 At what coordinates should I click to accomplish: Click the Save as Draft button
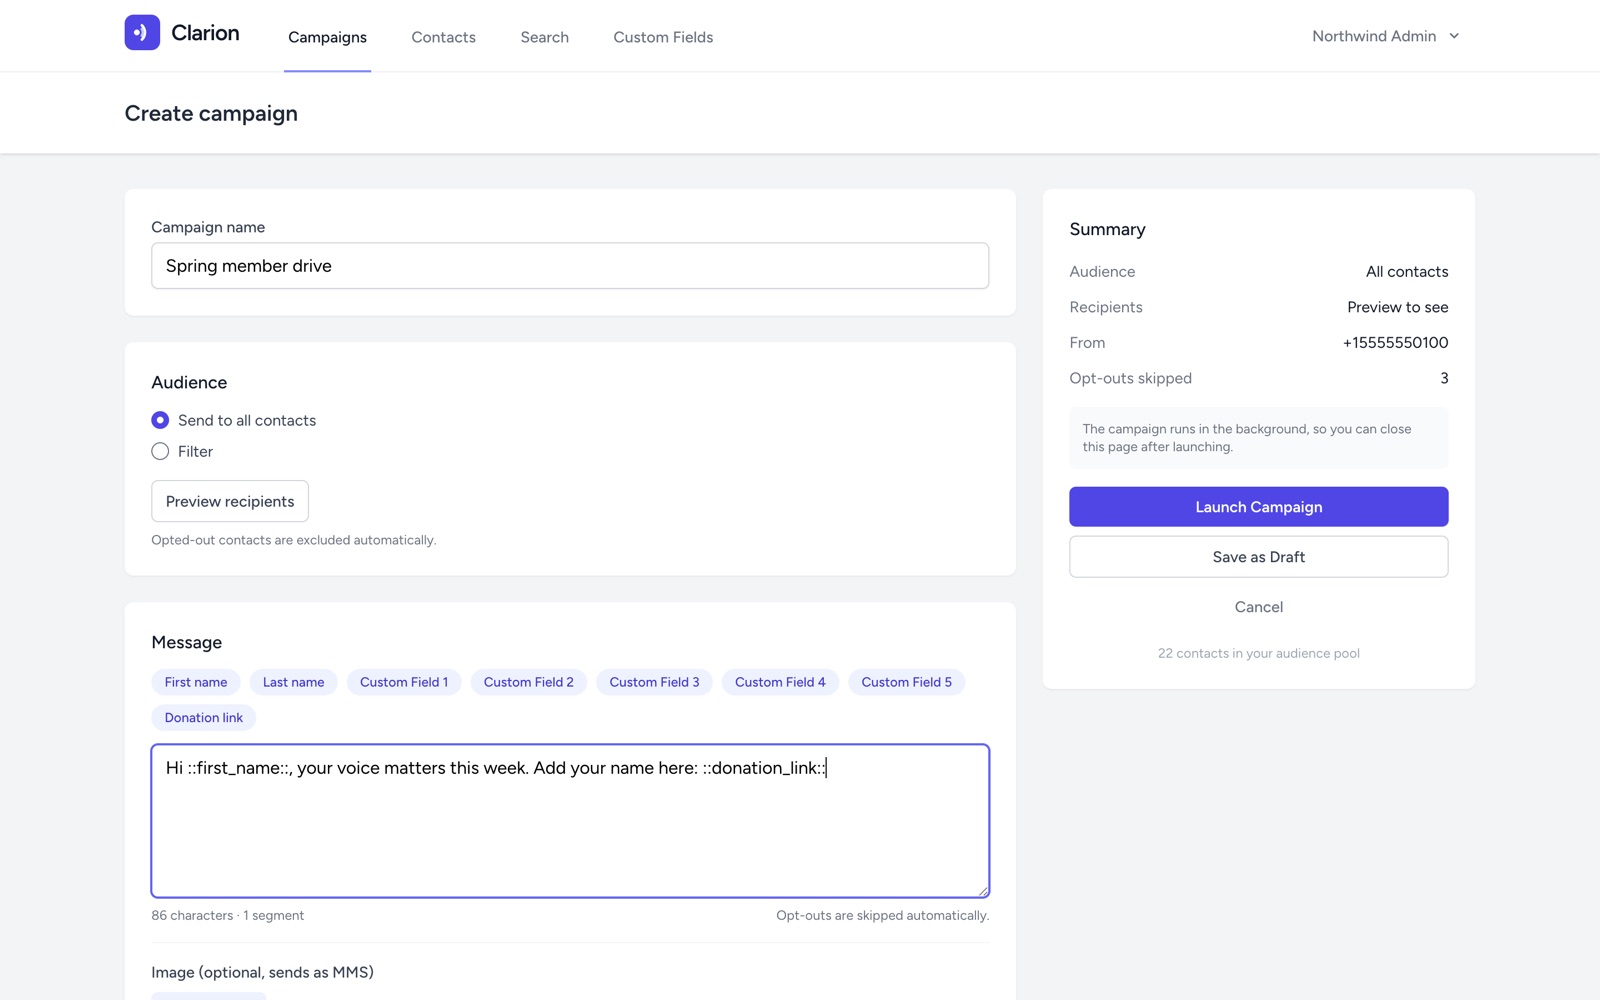tap(1258, 557)
